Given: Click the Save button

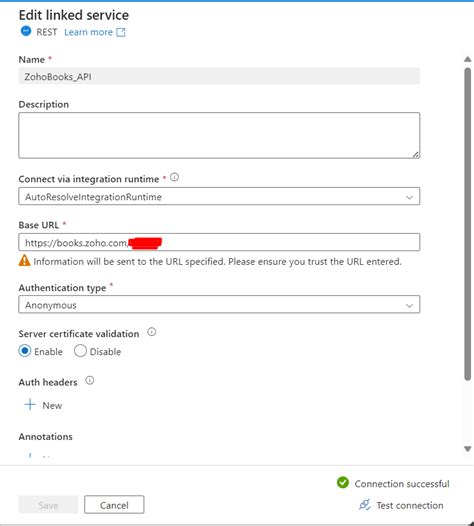Looking at the screenshot, I should point(48,505).
